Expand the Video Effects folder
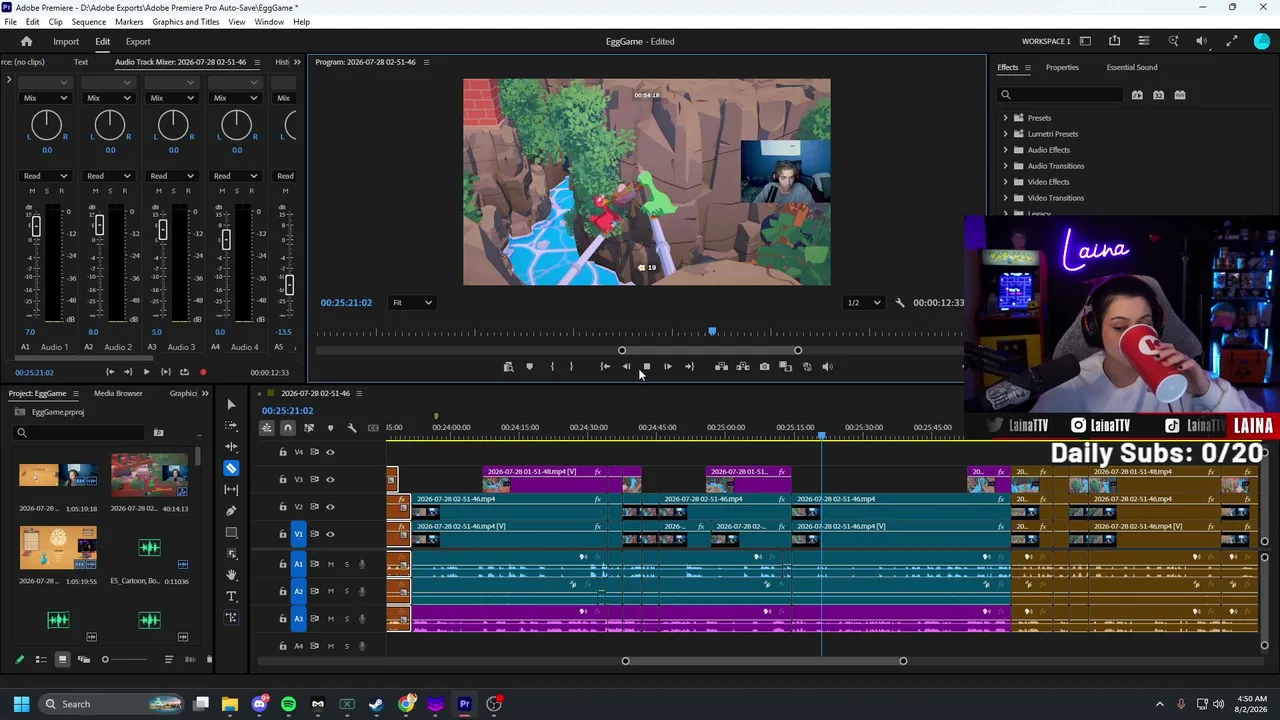Screen dimensions: 1280x720 click(1006, 182)
